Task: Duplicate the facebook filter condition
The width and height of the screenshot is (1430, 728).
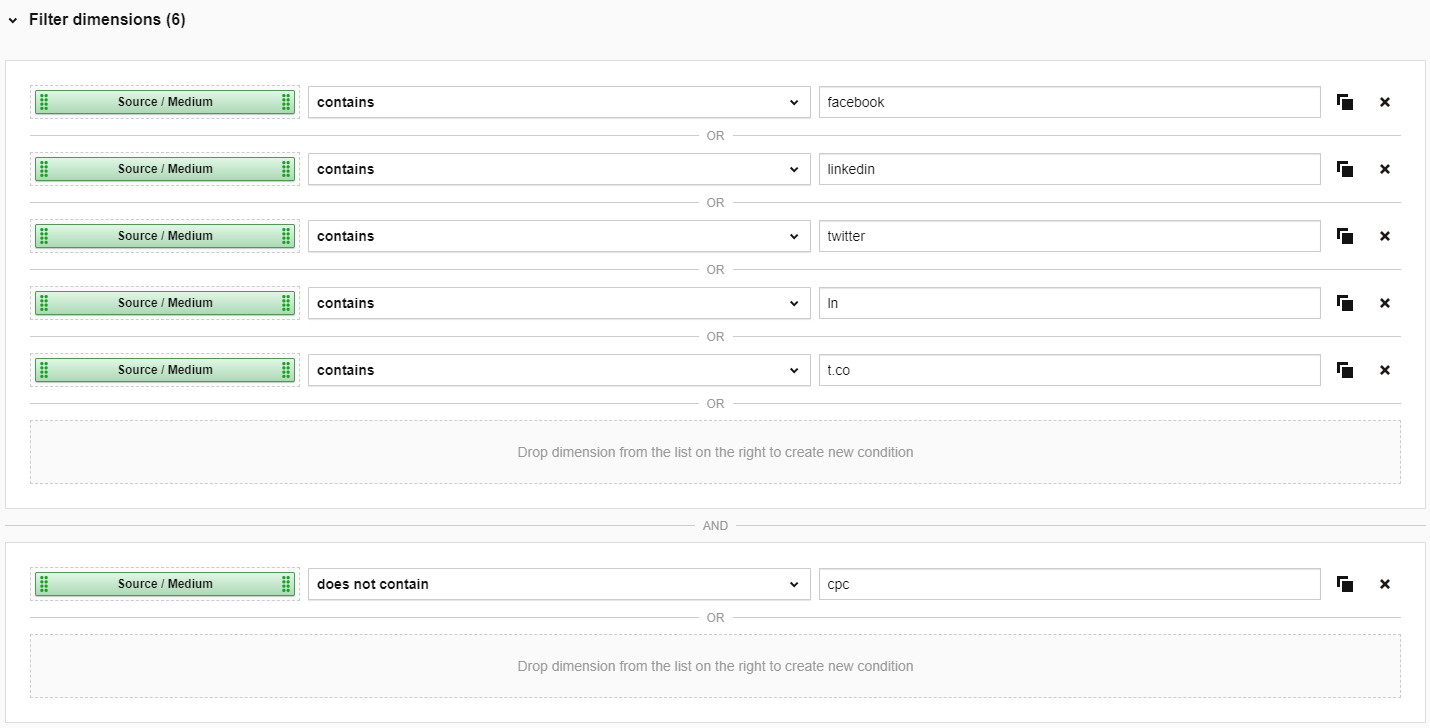Action: pyautogui.click(x=1345, y=102)
